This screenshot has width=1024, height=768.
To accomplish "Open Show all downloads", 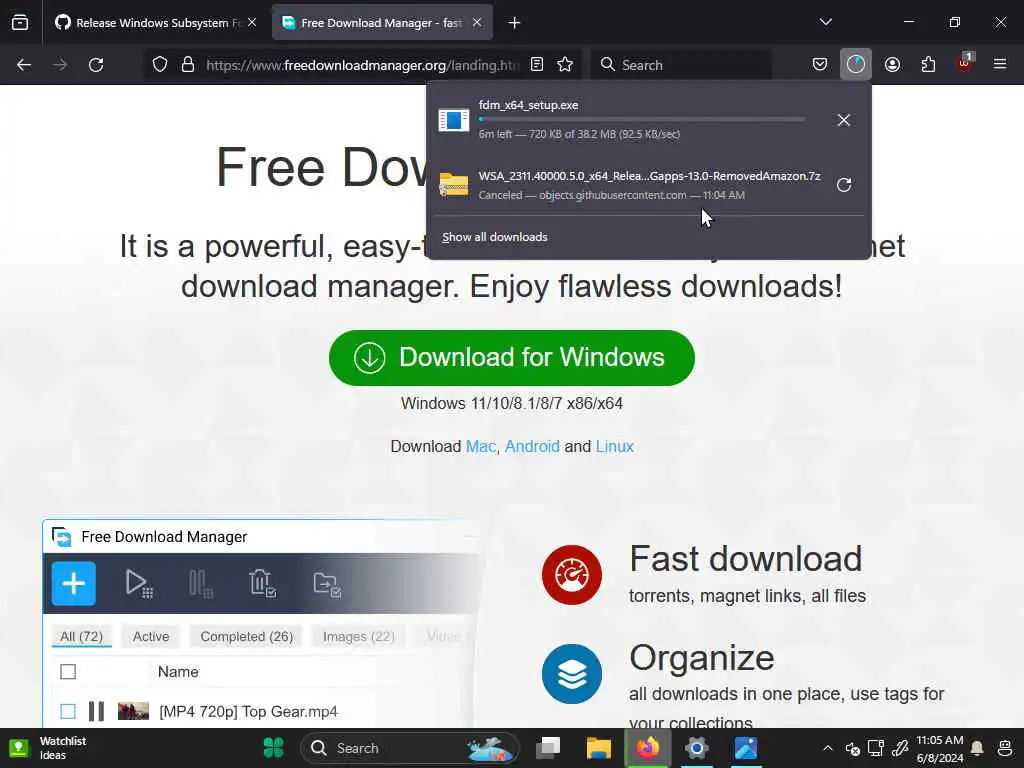I will pyautogui.click(x=494, y=237).
